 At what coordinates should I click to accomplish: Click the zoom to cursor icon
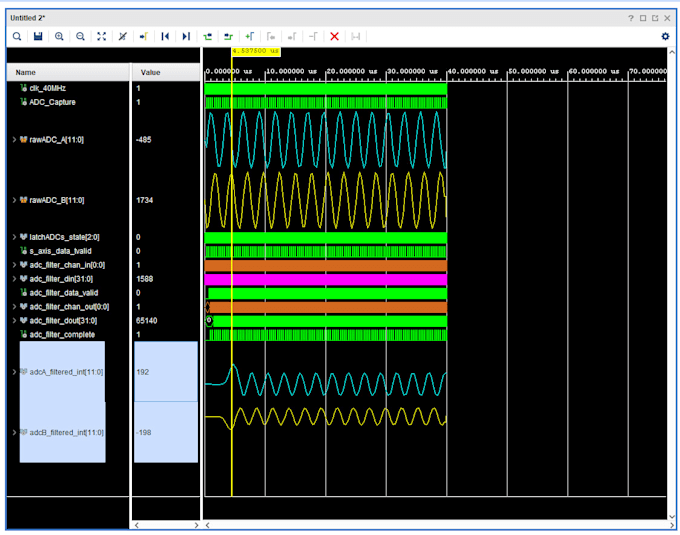123,36
